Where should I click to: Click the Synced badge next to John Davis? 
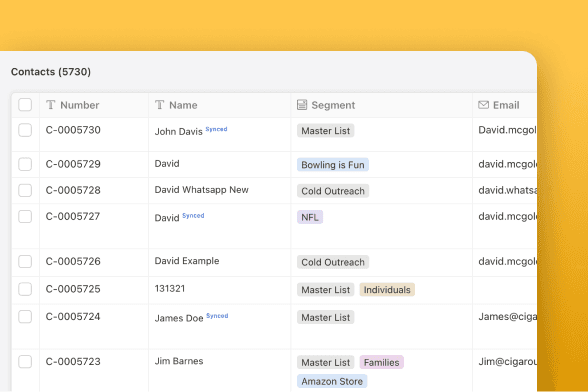[216, 129]
